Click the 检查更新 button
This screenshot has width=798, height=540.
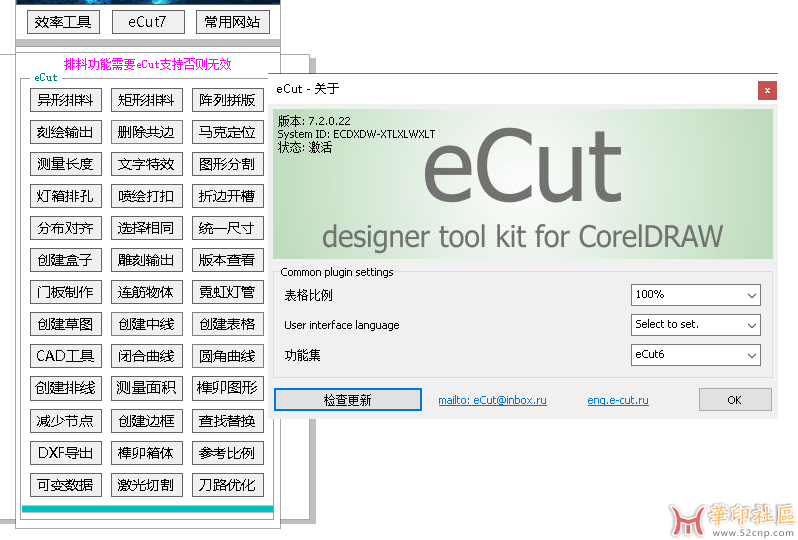pos(348,400)
